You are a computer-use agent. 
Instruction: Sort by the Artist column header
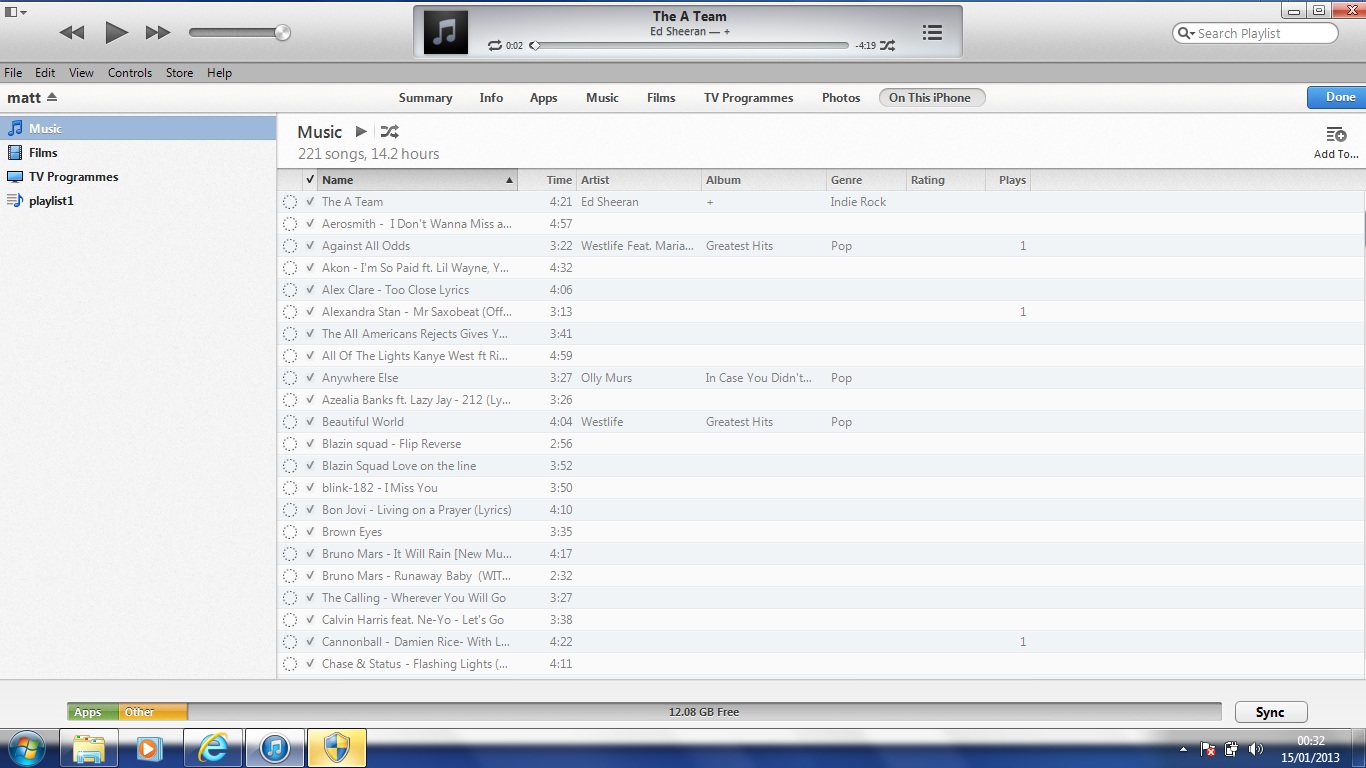[x=638, y=180]
